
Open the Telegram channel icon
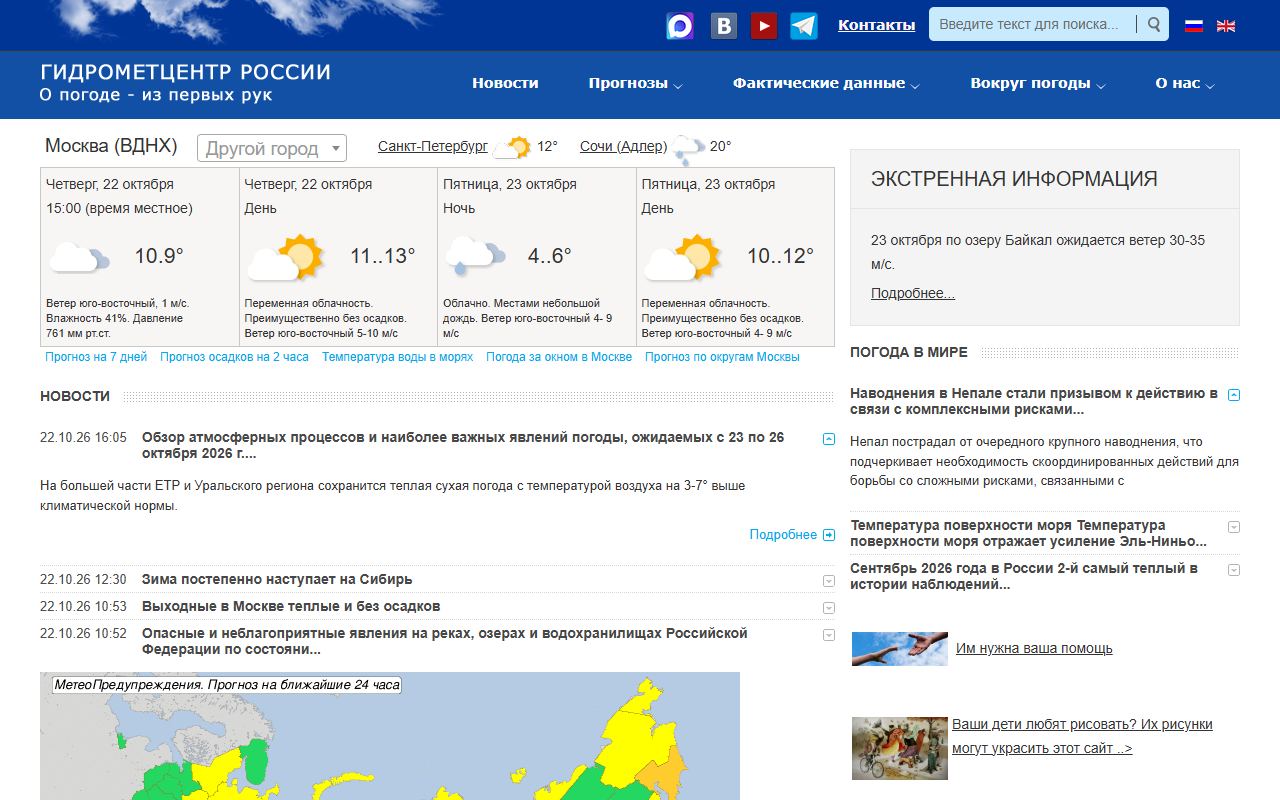click(804, 25)
